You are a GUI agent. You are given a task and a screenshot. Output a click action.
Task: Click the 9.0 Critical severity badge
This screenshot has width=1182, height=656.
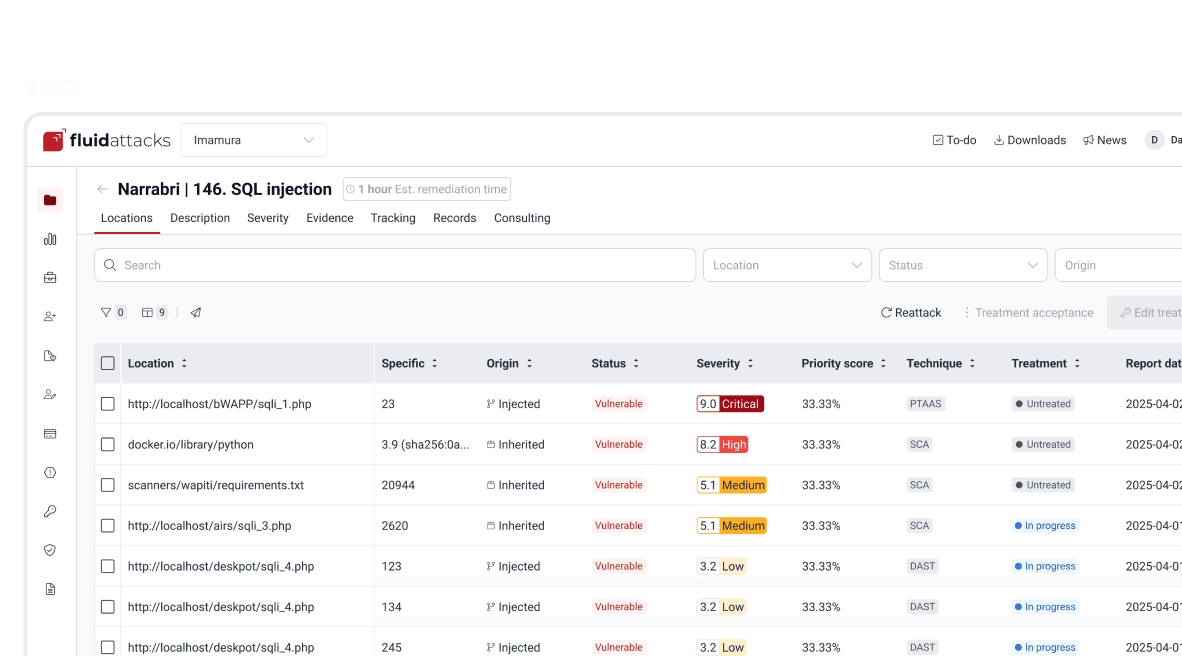[x=730, y=404]
